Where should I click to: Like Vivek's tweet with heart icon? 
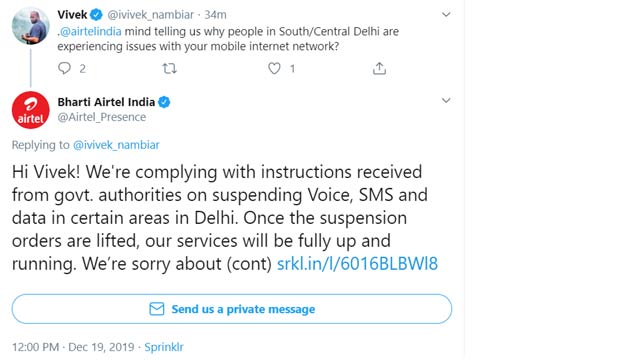[x=274, y=68]
